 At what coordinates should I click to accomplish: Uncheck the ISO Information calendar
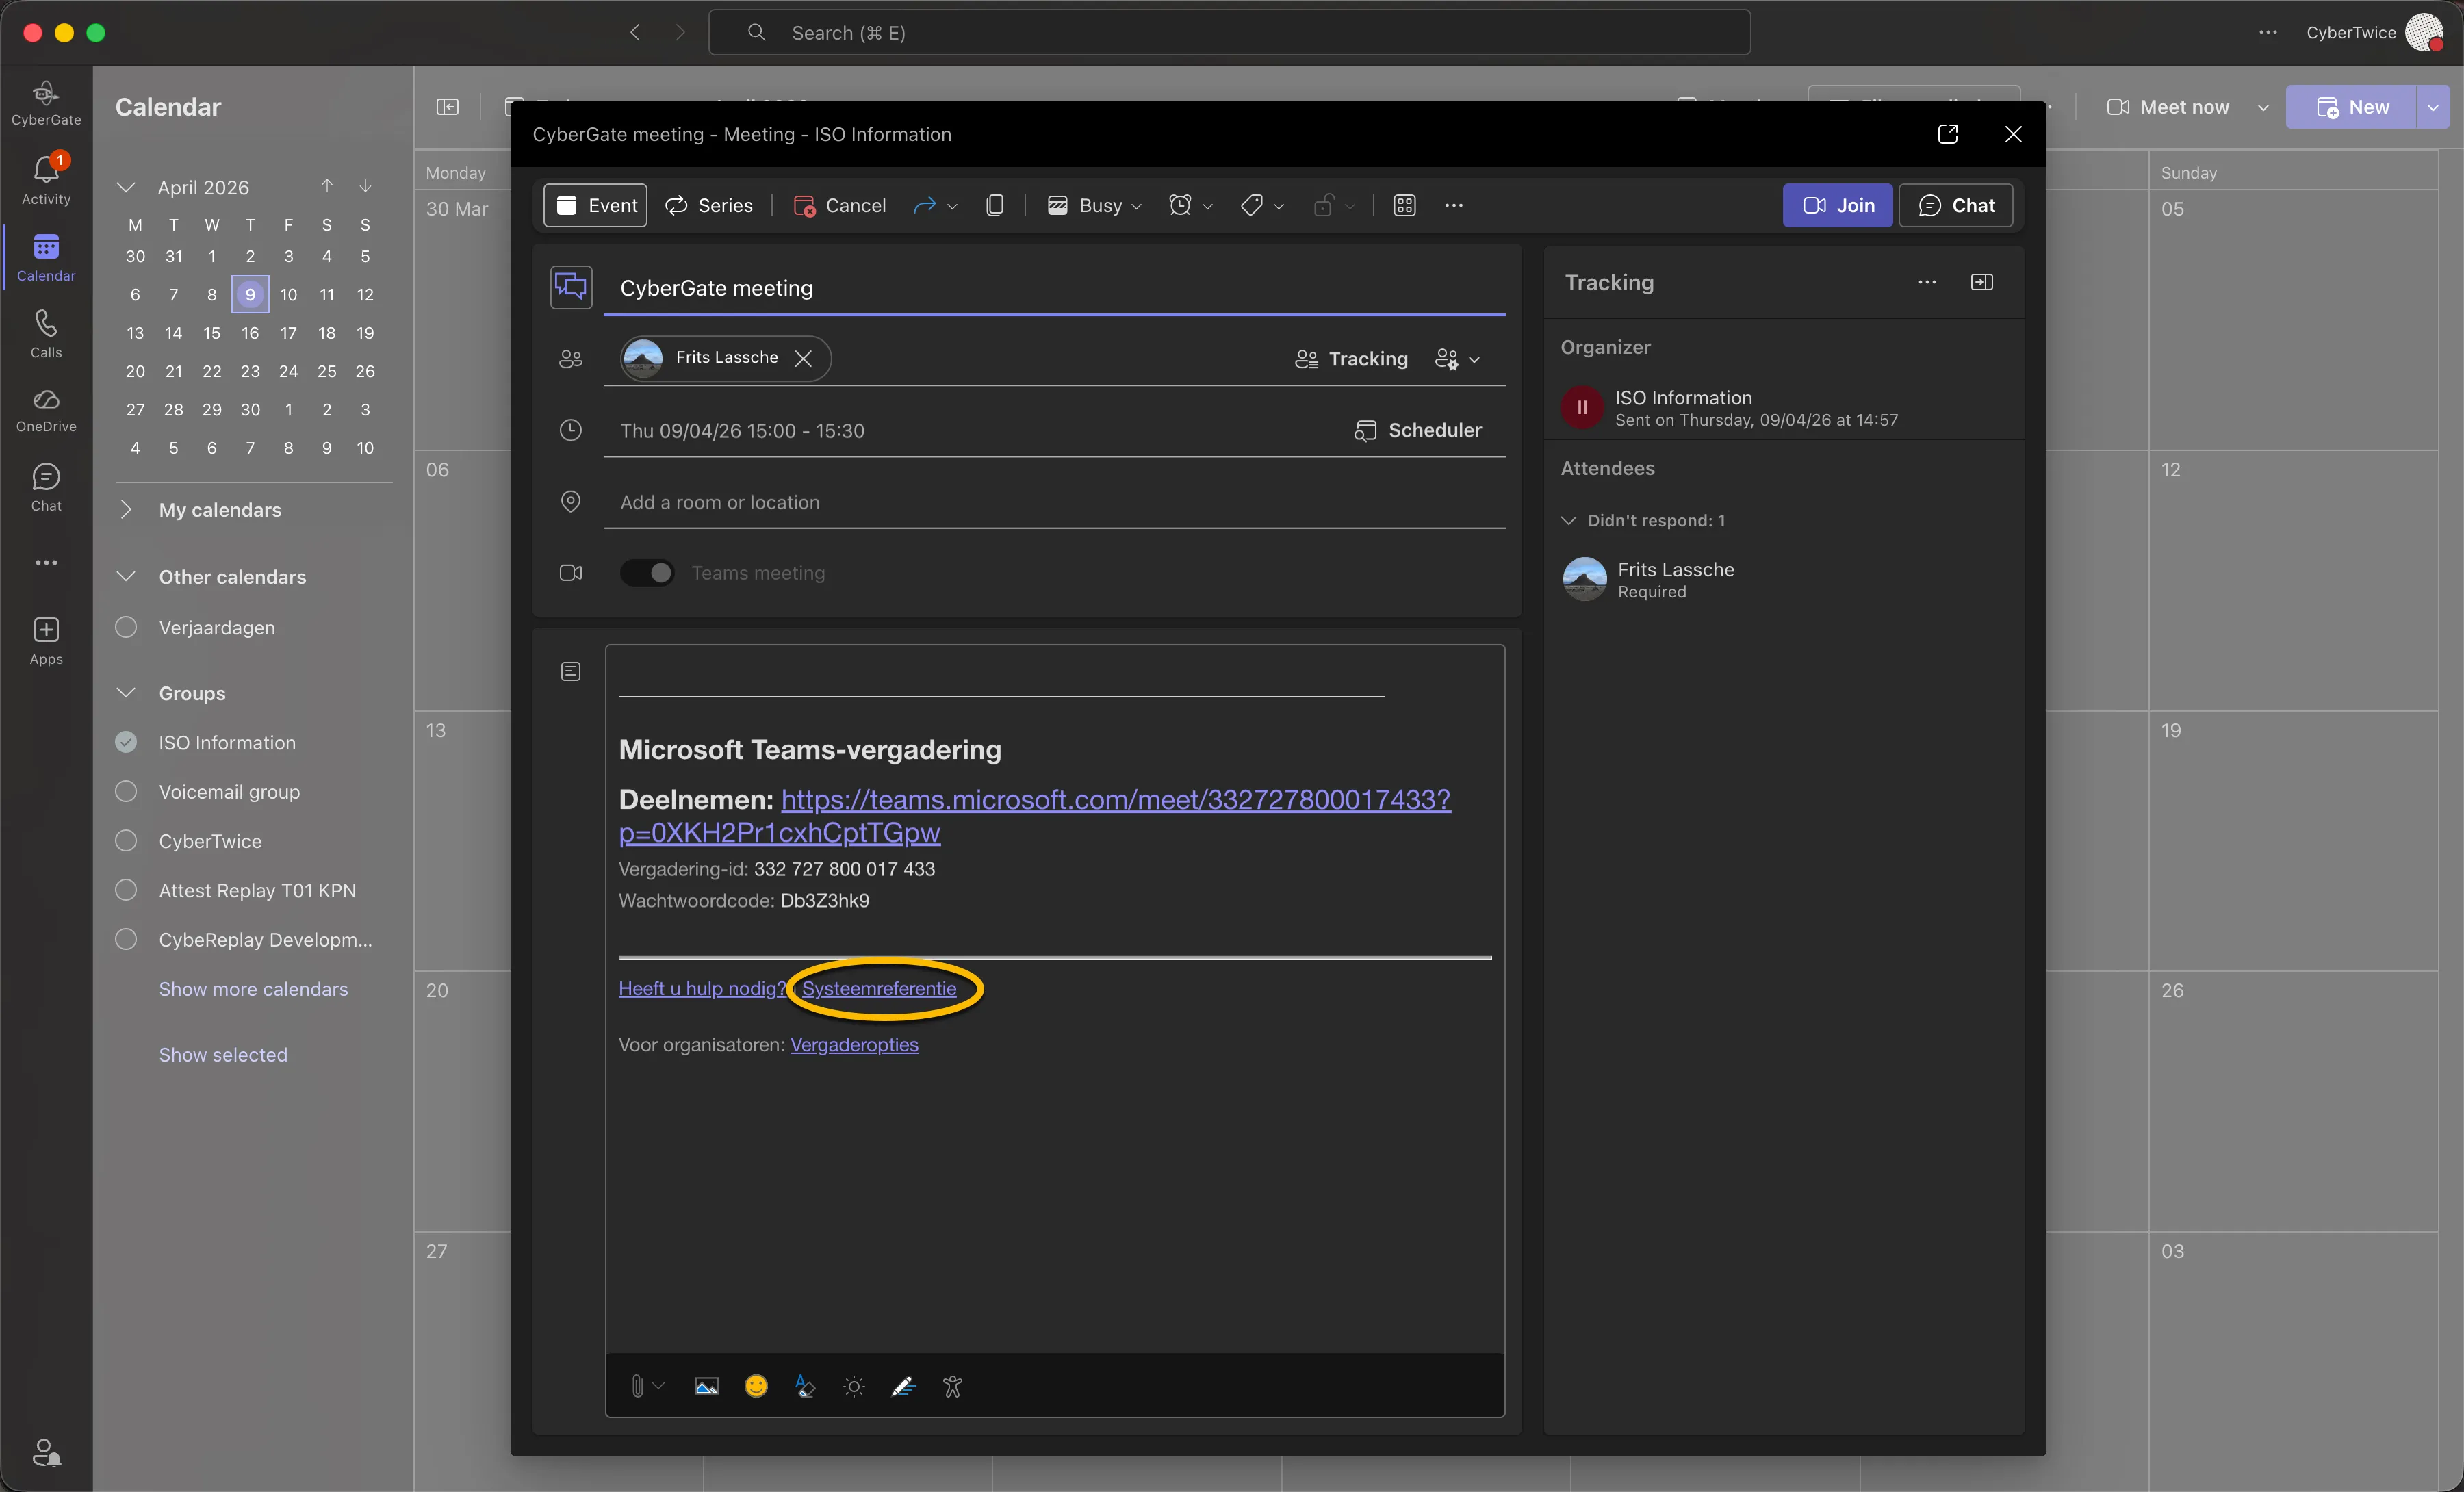point(126,742)
